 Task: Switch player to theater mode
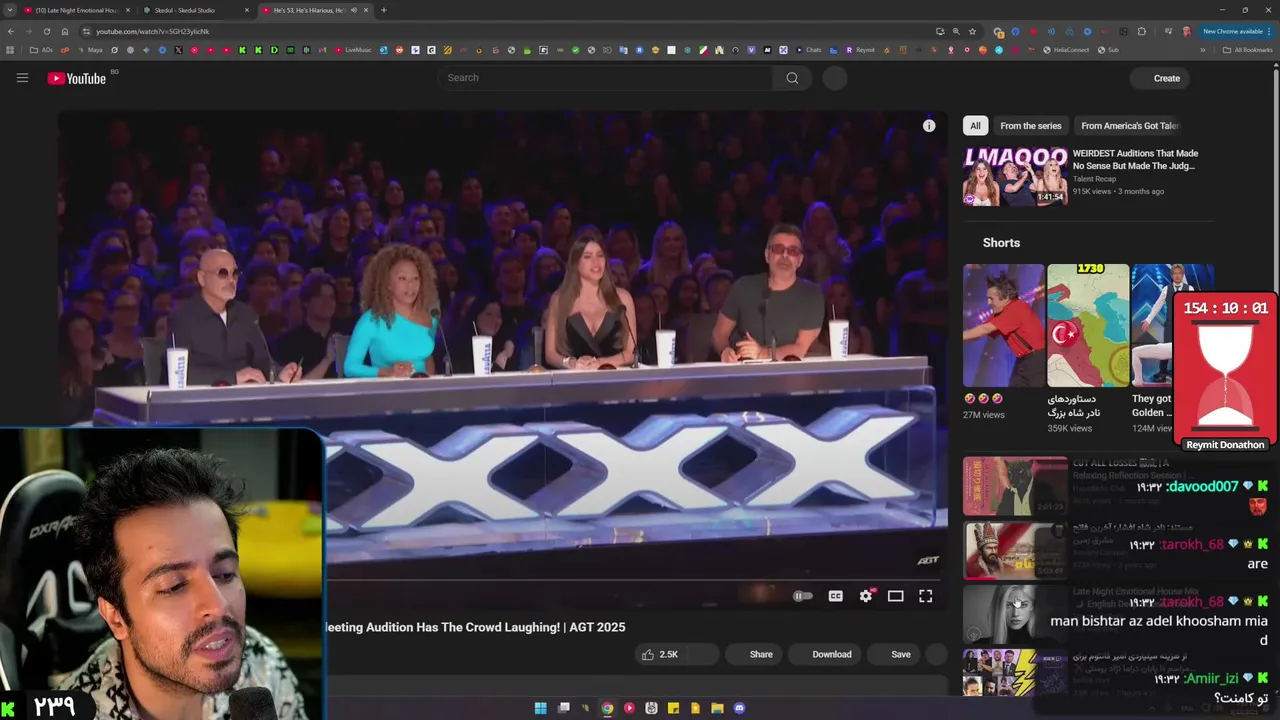[896, 596]
